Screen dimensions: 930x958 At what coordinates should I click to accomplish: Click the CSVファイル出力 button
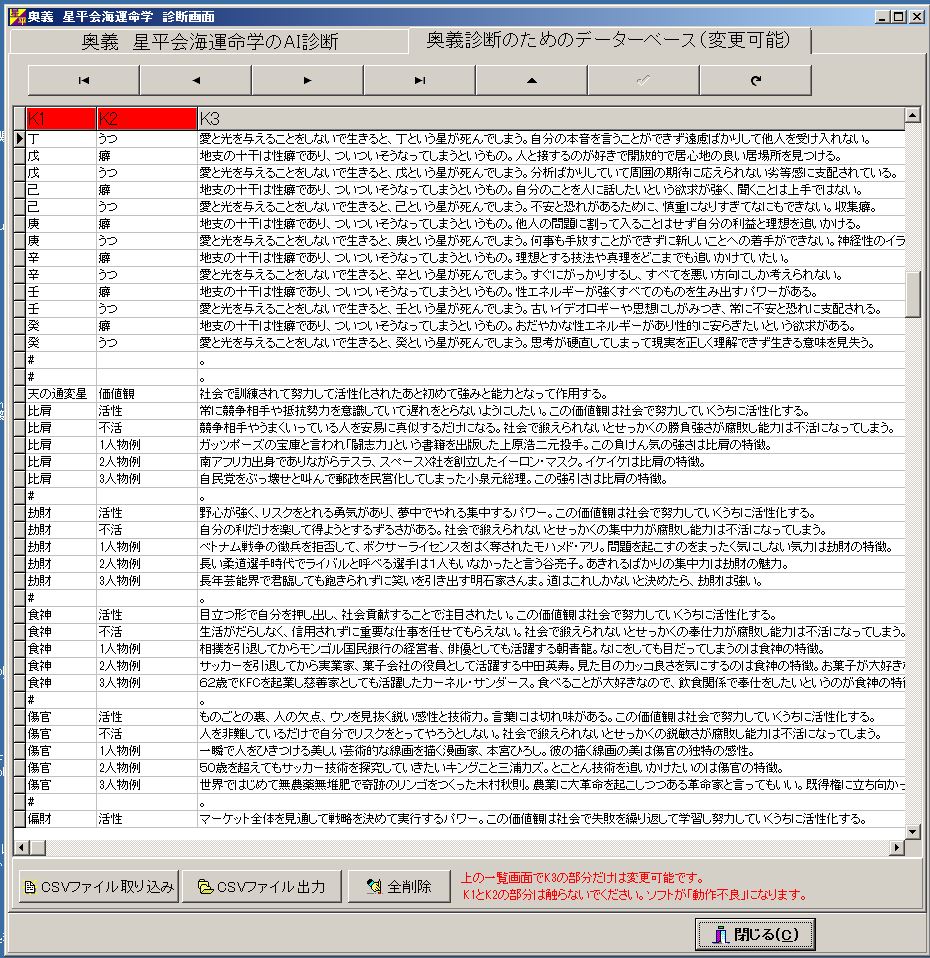point(262,886)
